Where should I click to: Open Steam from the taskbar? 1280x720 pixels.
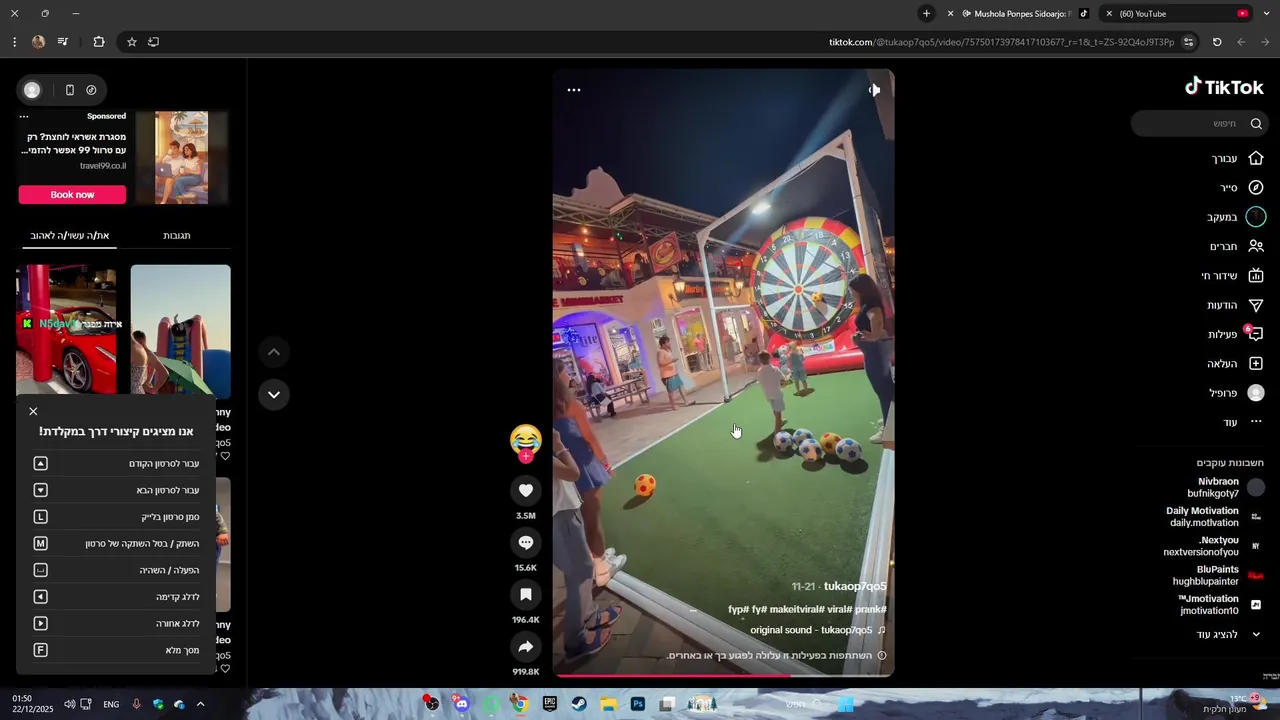coord(579,704)
